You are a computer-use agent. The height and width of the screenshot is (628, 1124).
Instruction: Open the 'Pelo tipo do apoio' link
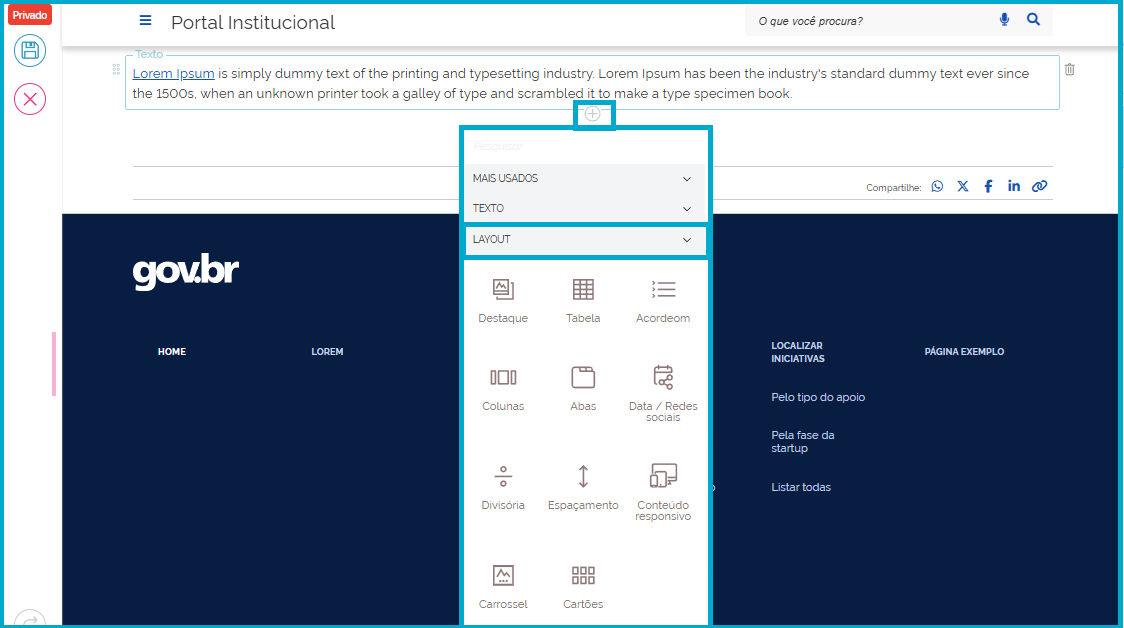[818, 397]
